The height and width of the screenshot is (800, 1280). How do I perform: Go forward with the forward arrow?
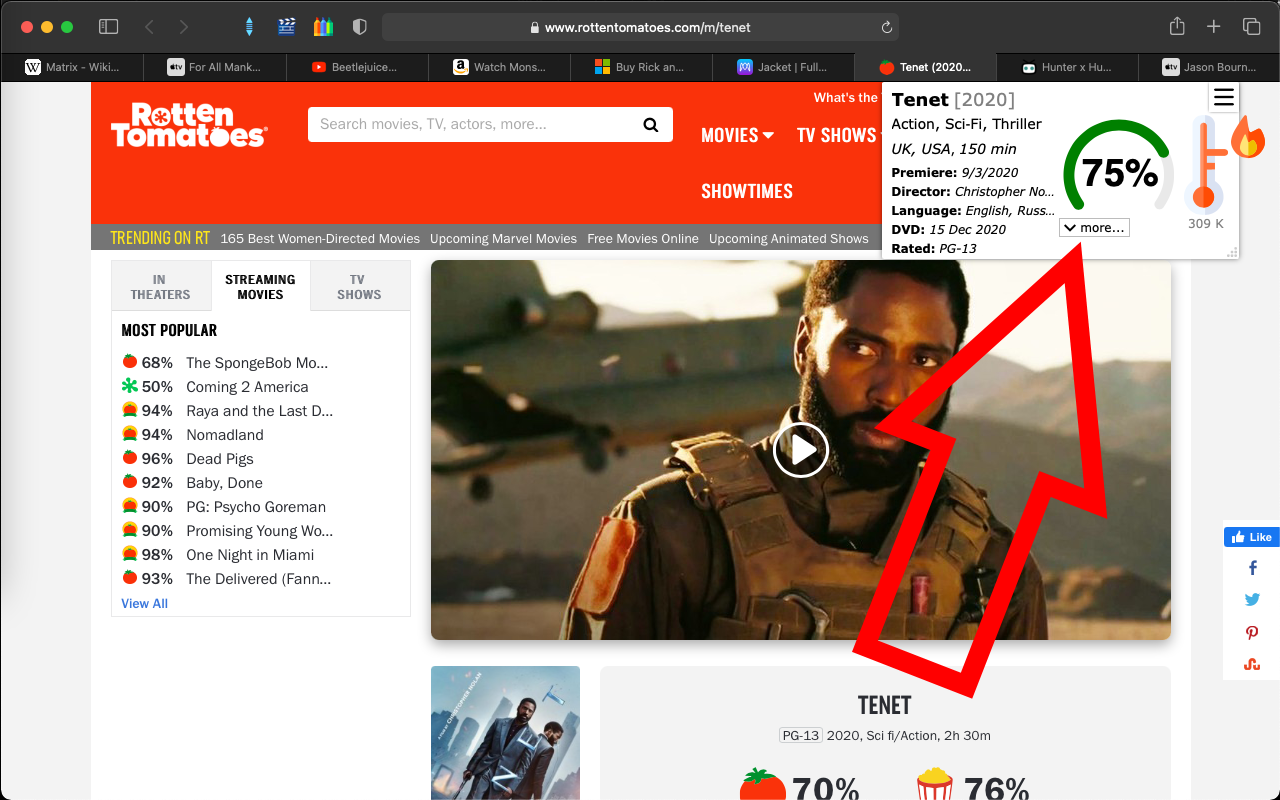click(183, 27)
